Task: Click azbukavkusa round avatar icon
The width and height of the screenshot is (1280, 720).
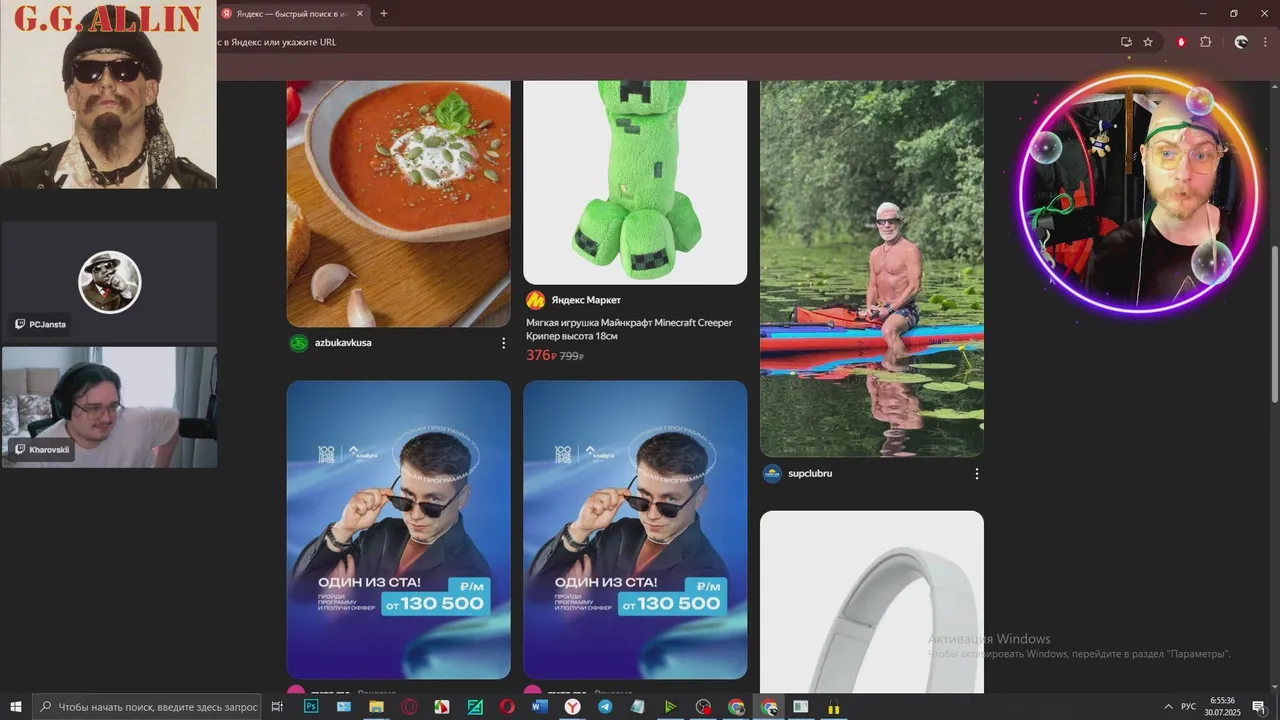Action: coord(298,343)
